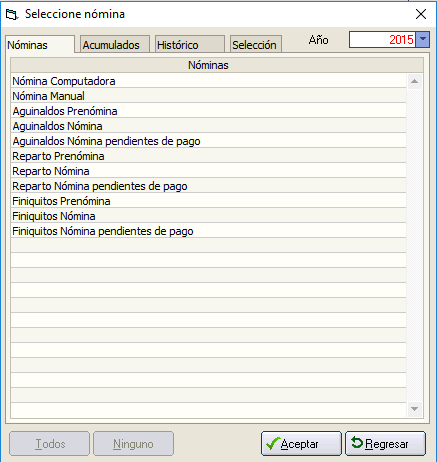Viewport: 437px width, 462px height.
Task: Click the green checkmark on Aceptar
Action: click(x=273, y=444)
